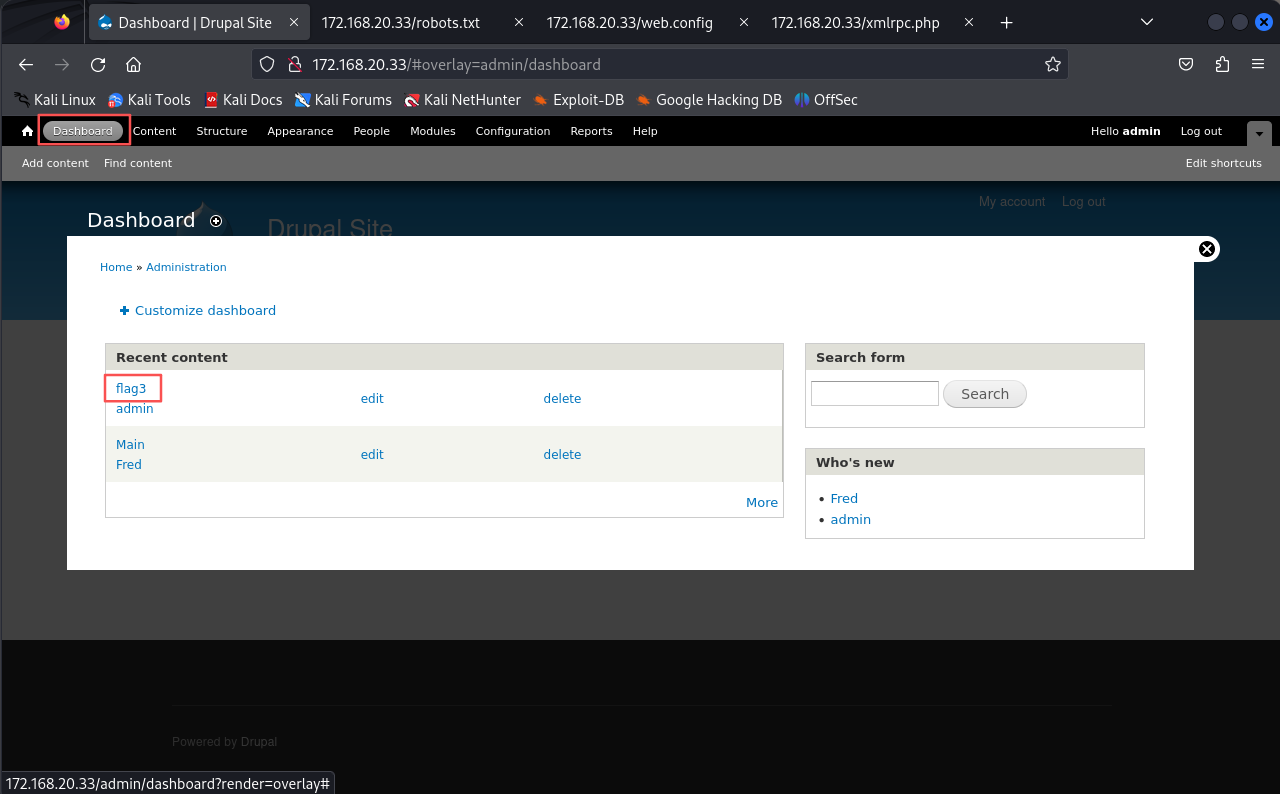Open the People admin menu
Viewport: 1280px width, 794px height.
pyautogui.click(x=371, y=131)
